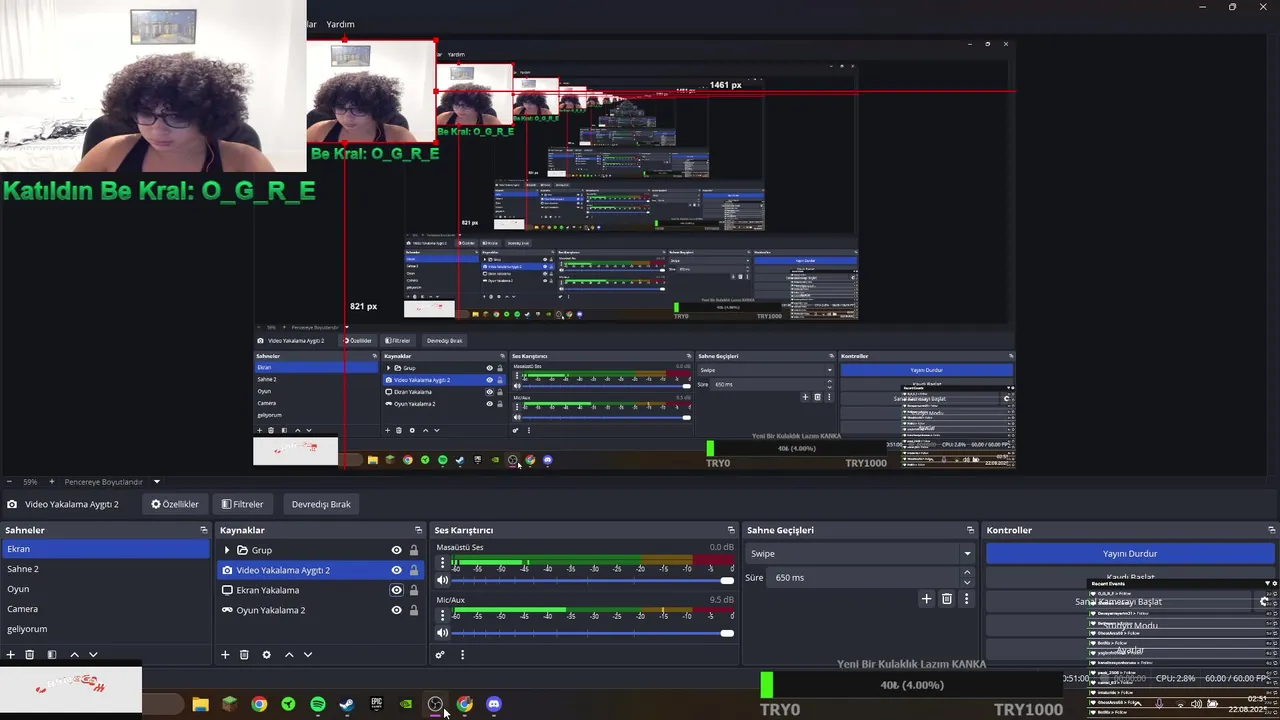Open transition properties three-dot menu
The height and width of the screenshot is (720, 1280).
pyautogui.click(x=966, y=598)
